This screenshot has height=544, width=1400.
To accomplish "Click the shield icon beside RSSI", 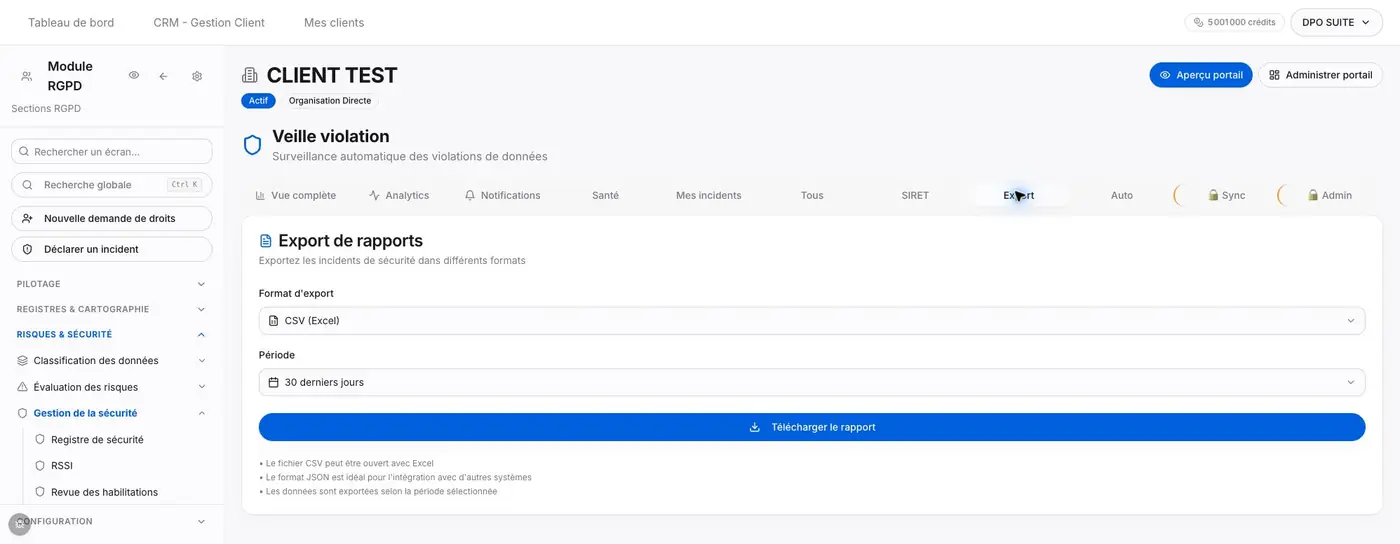I will 41,466.
